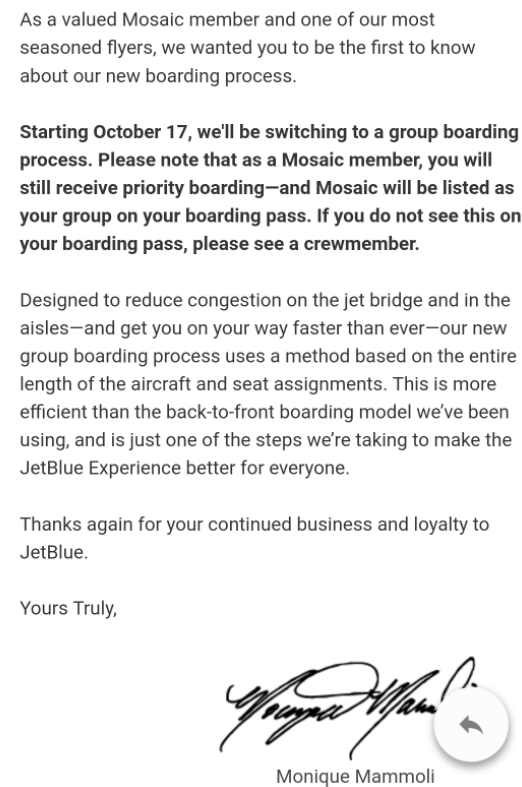Select the 'Thanks again for your continued business' line
Screen dimensions: 522x787
(x=254, y=524)
